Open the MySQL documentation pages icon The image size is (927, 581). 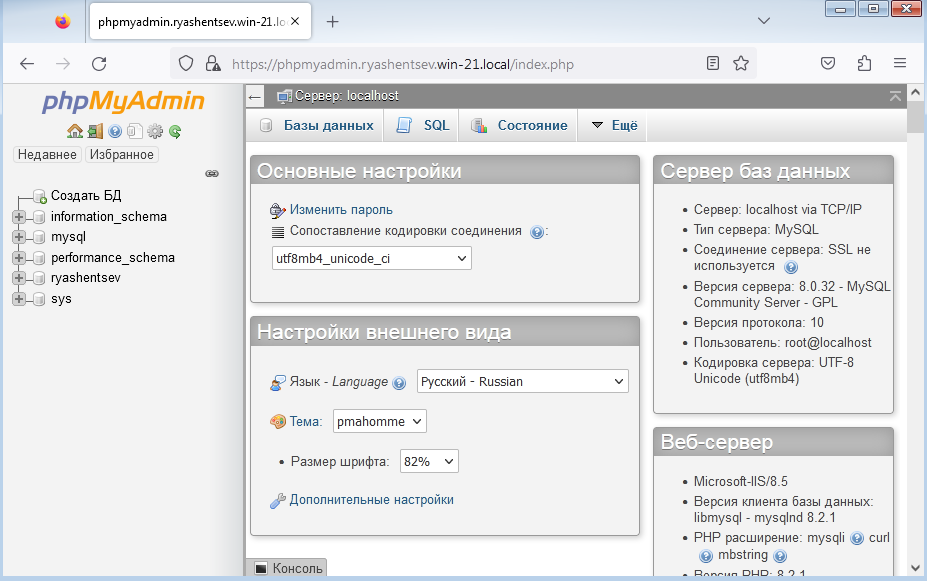click(135, 131)
